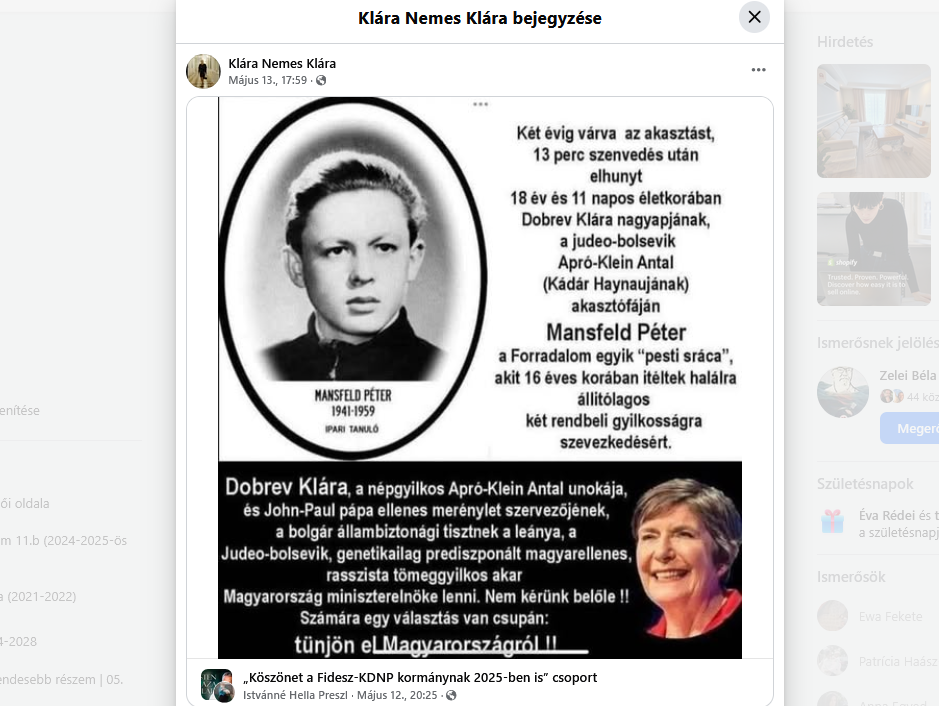The height and width of the screenshot is (706, 939).
Task: Click Zelei Béla friend suggestion avatar
Action: point(843,392)
